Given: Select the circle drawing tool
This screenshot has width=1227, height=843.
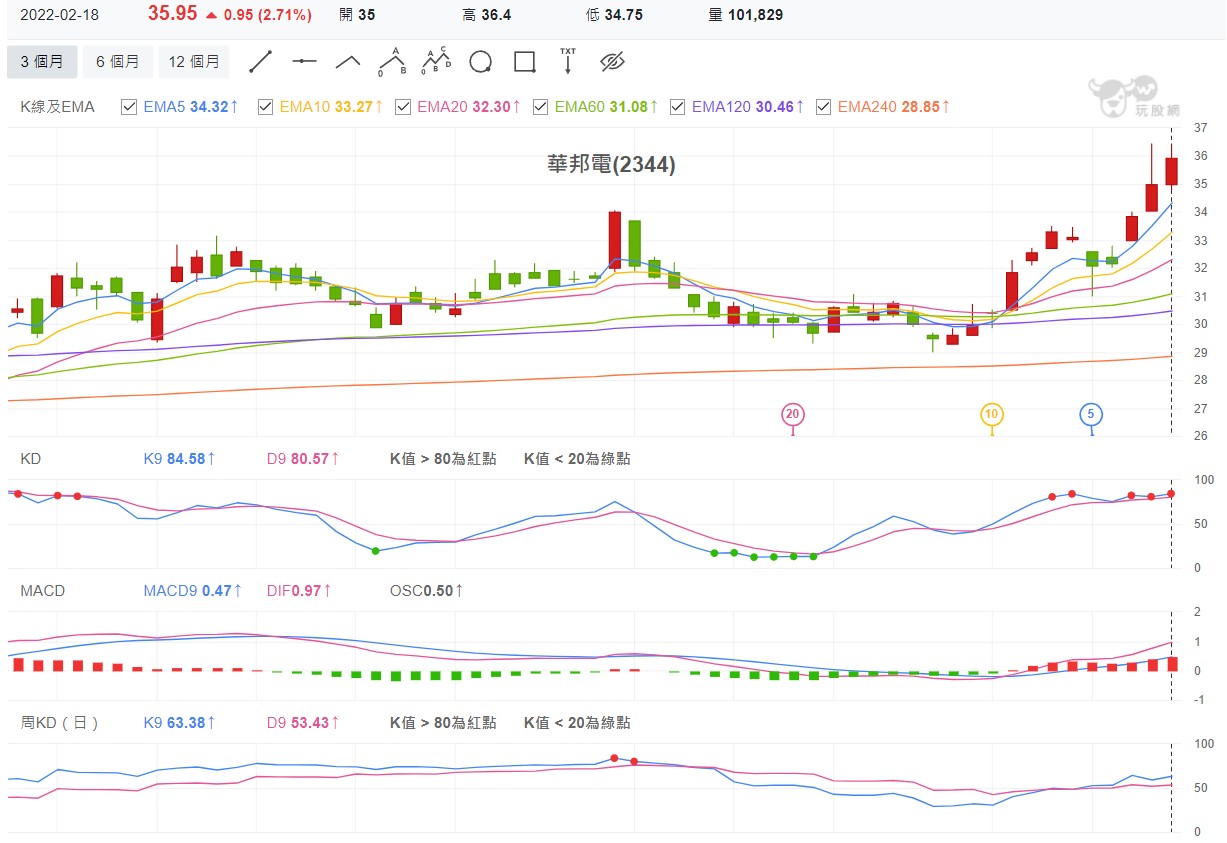Looking at the screenshot, I should [481, 62].
